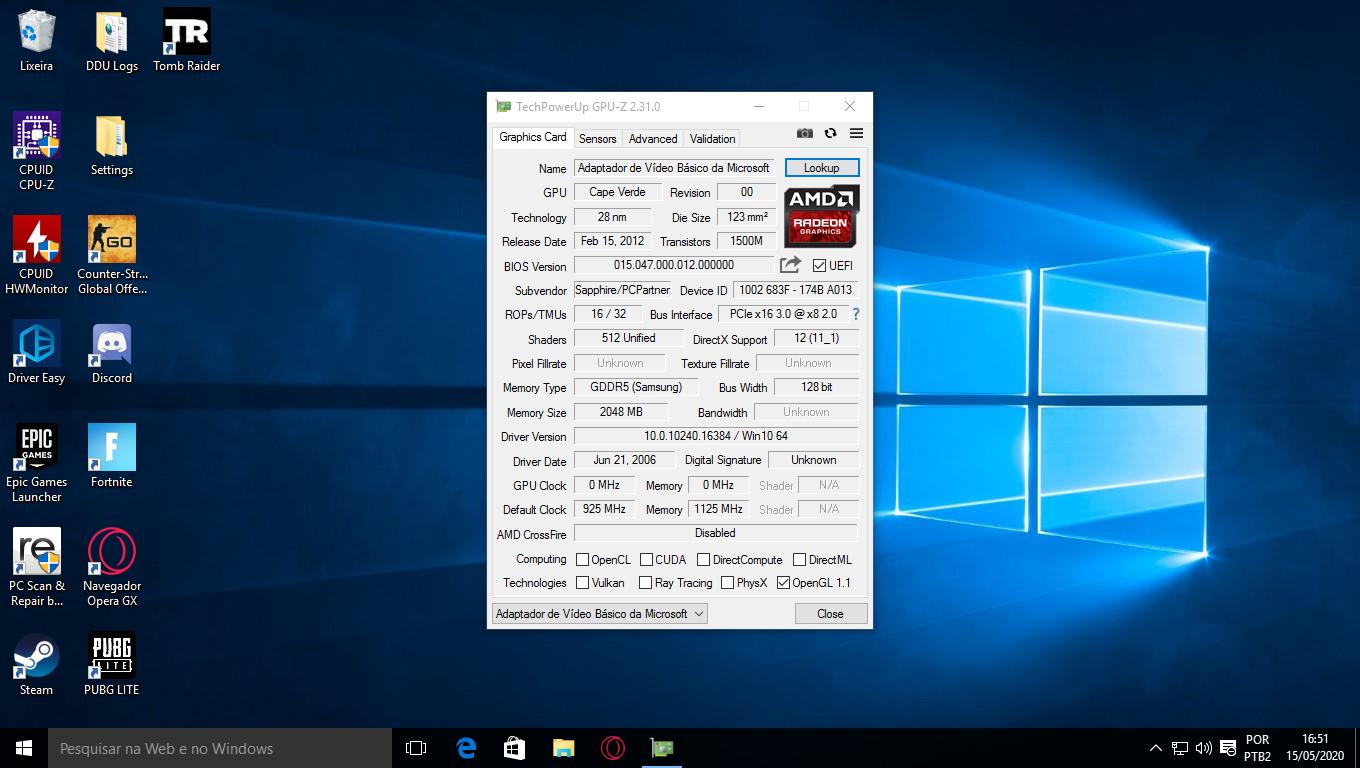
Task: Open Microsoft Store from the taskbar
Action: [514, 748]
